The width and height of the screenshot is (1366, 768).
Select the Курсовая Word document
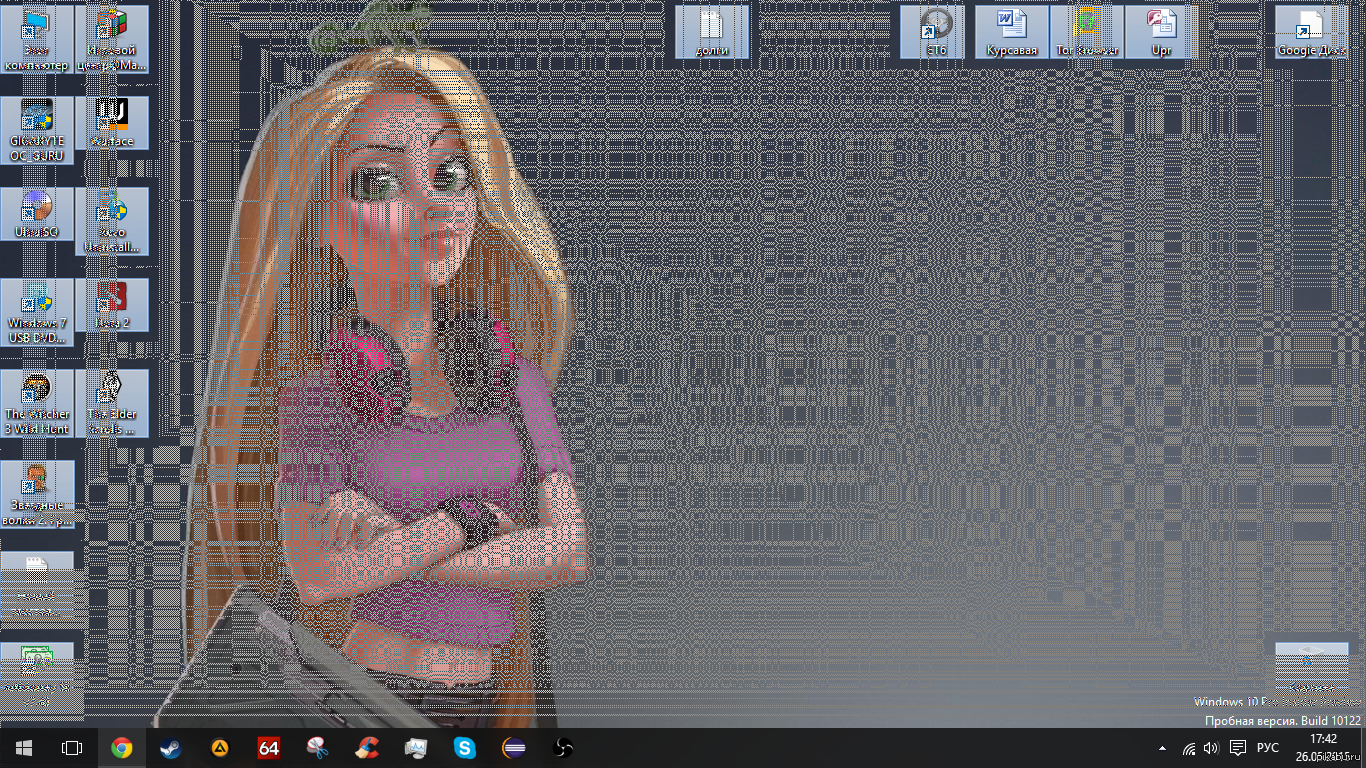pyautogui.click(x=1012, y=32)
